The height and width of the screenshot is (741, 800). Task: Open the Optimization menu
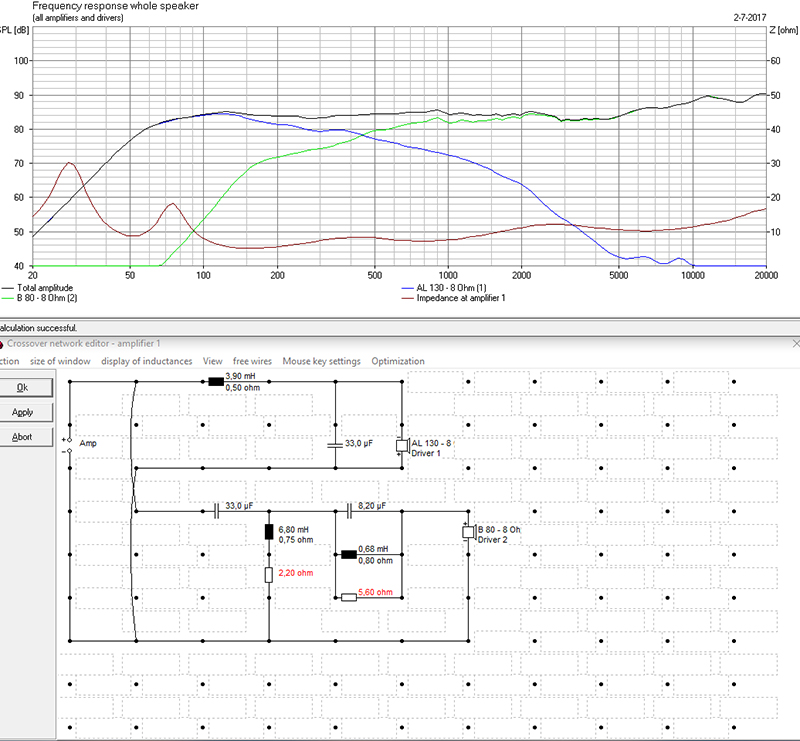[398, 361]
